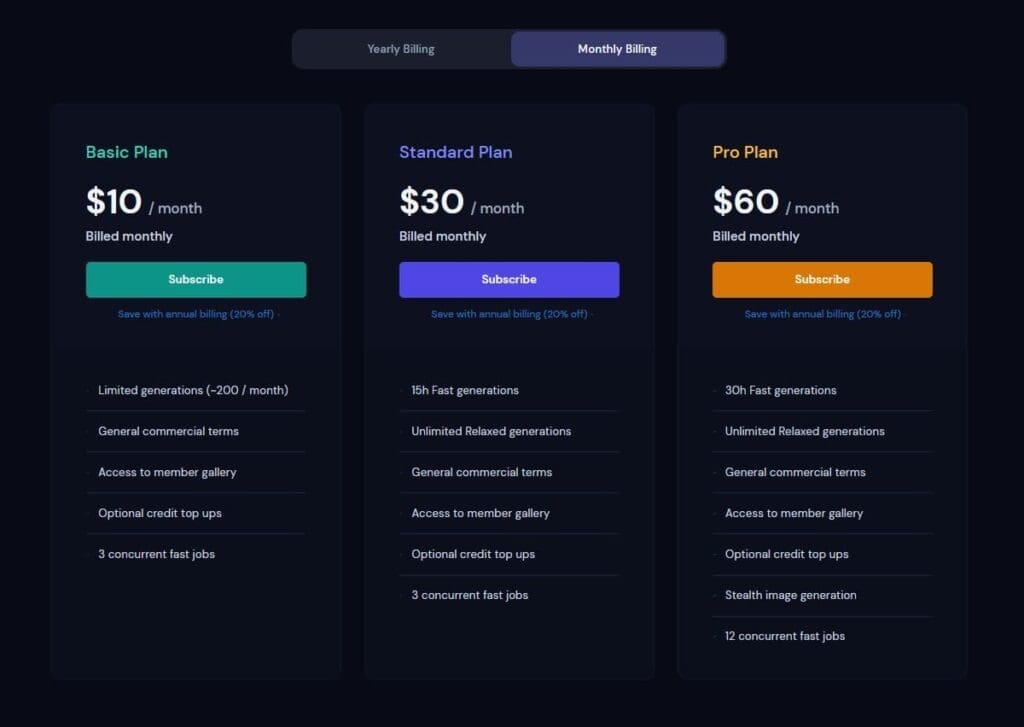Click Access to member gallery in Pro Plan

click(794, 513)
